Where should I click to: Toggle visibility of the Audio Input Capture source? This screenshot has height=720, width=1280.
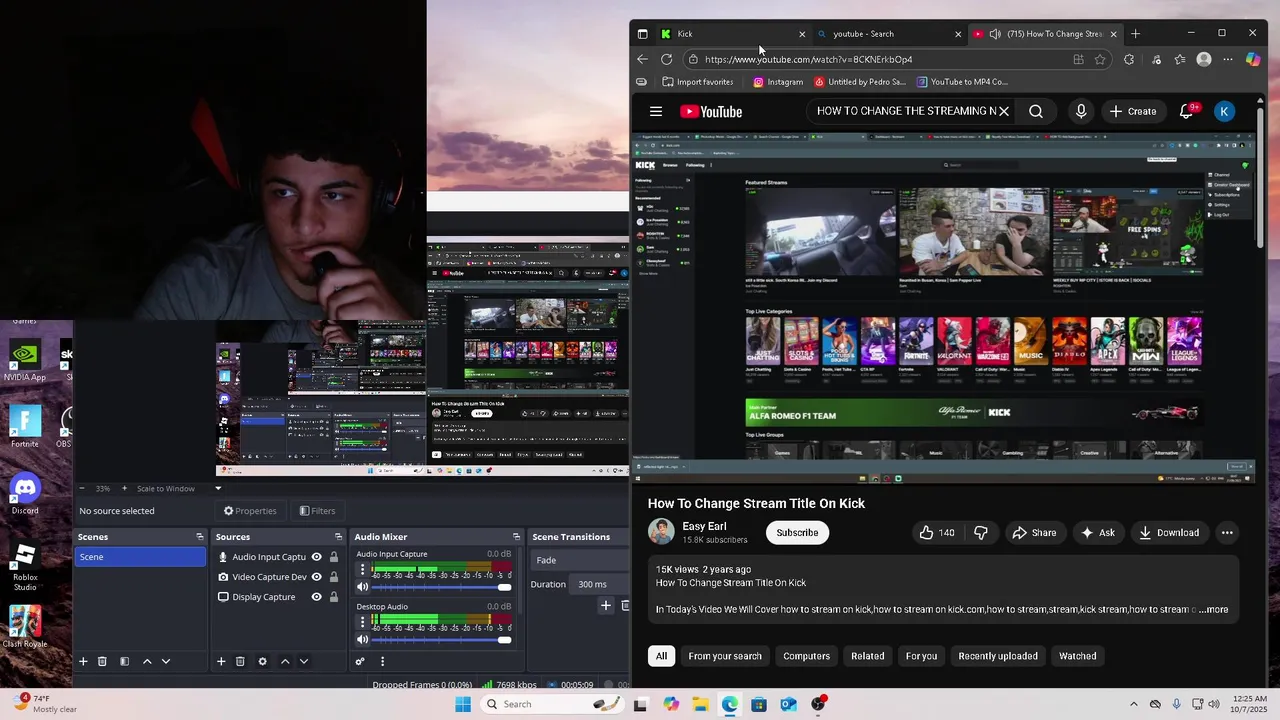point(316,557)
